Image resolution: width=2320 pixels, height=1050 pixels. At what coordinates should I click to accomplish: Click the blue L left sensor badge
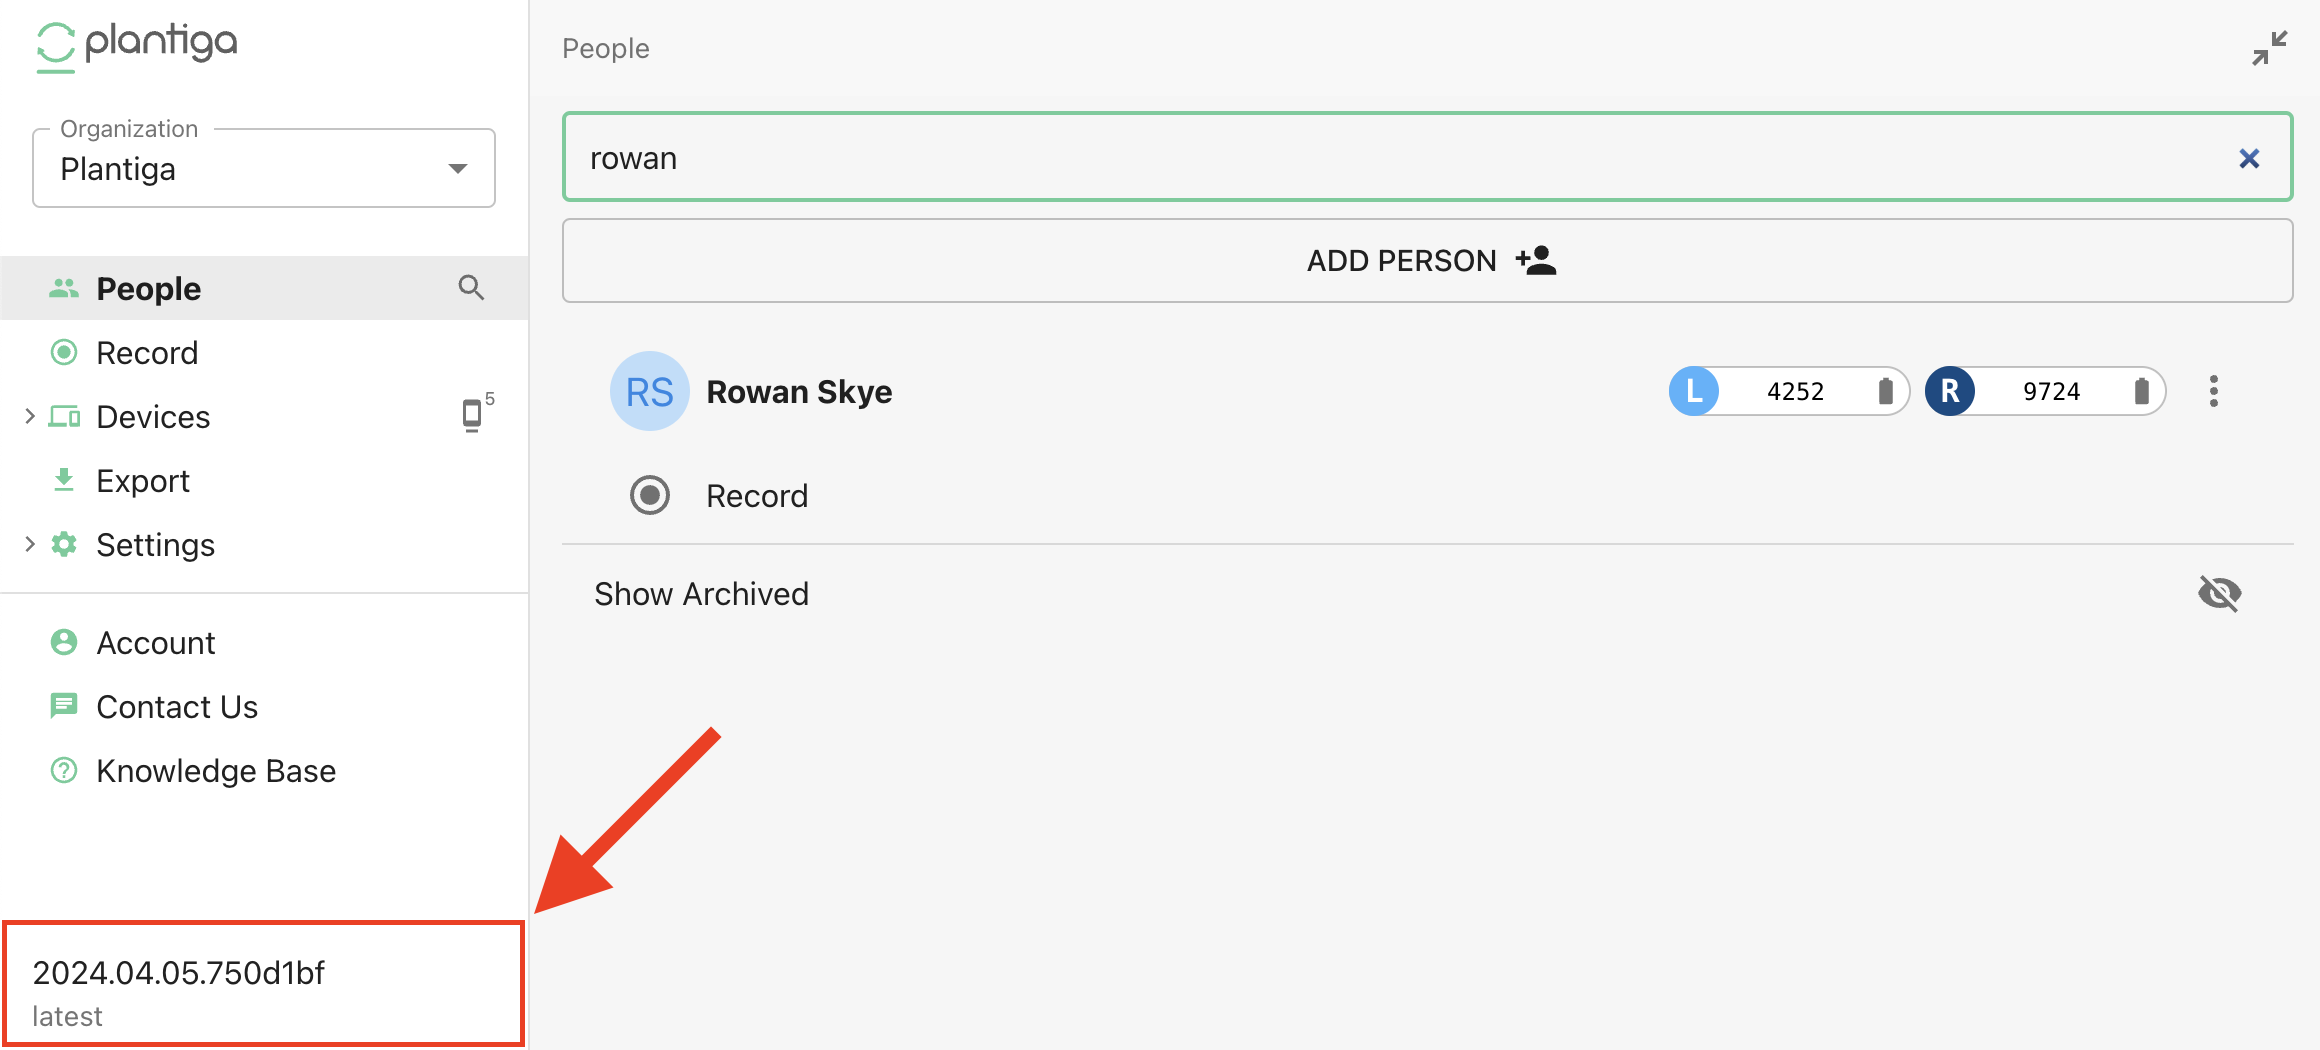[1694, 391]
